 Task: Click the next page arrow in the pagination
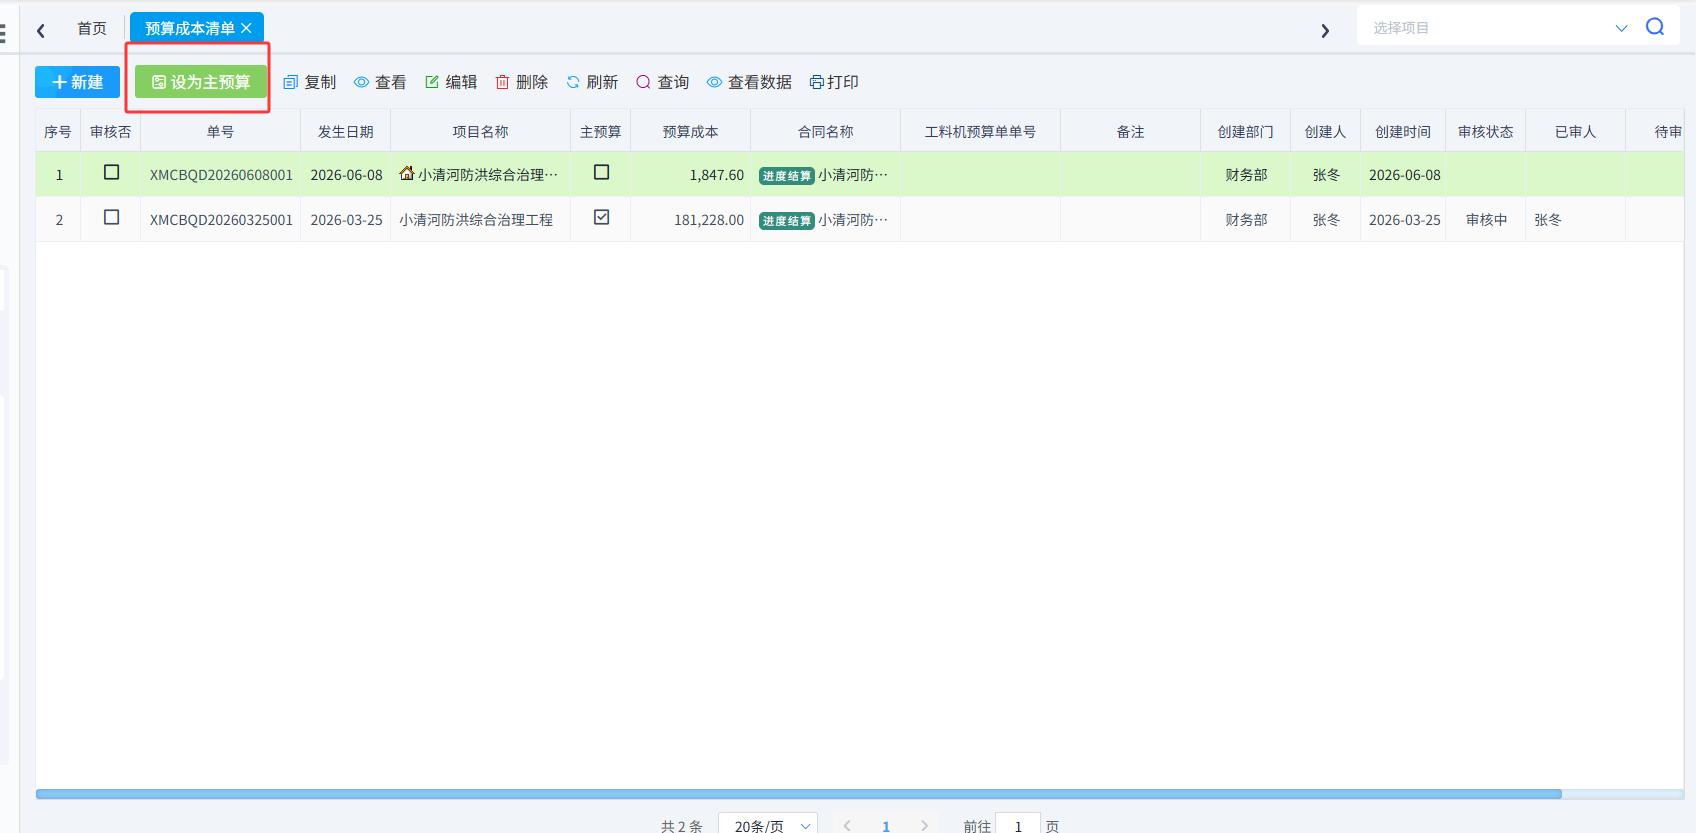pos(924,825)
